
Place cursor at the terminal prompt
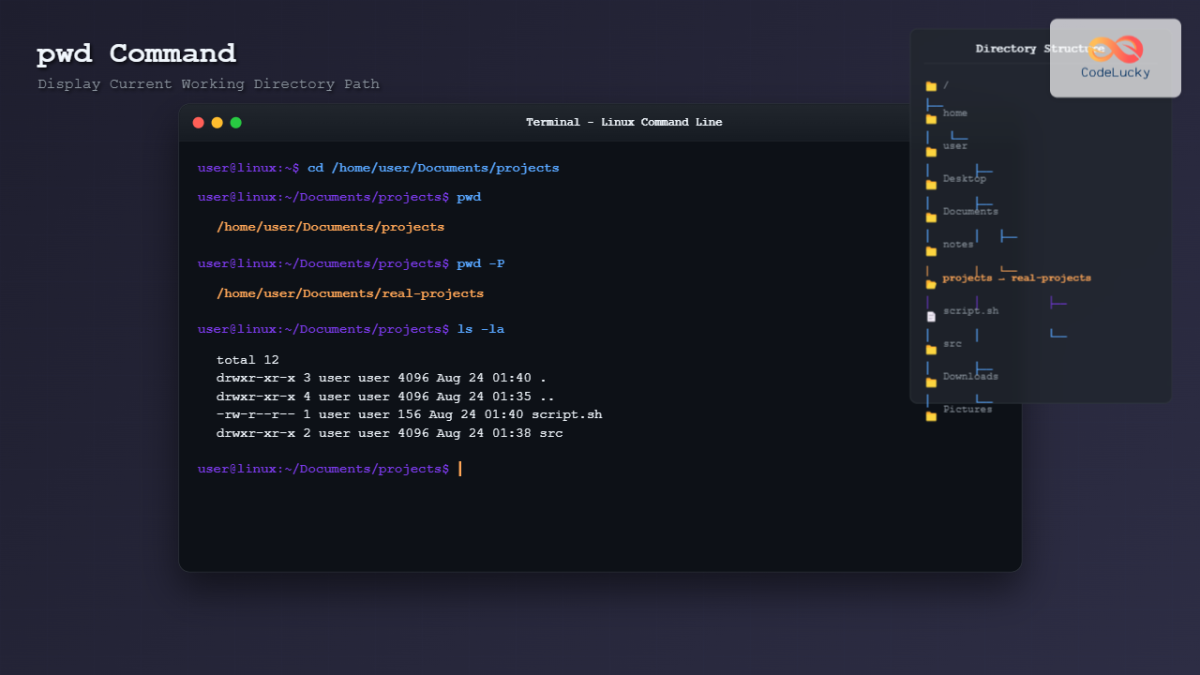(459, 468)
